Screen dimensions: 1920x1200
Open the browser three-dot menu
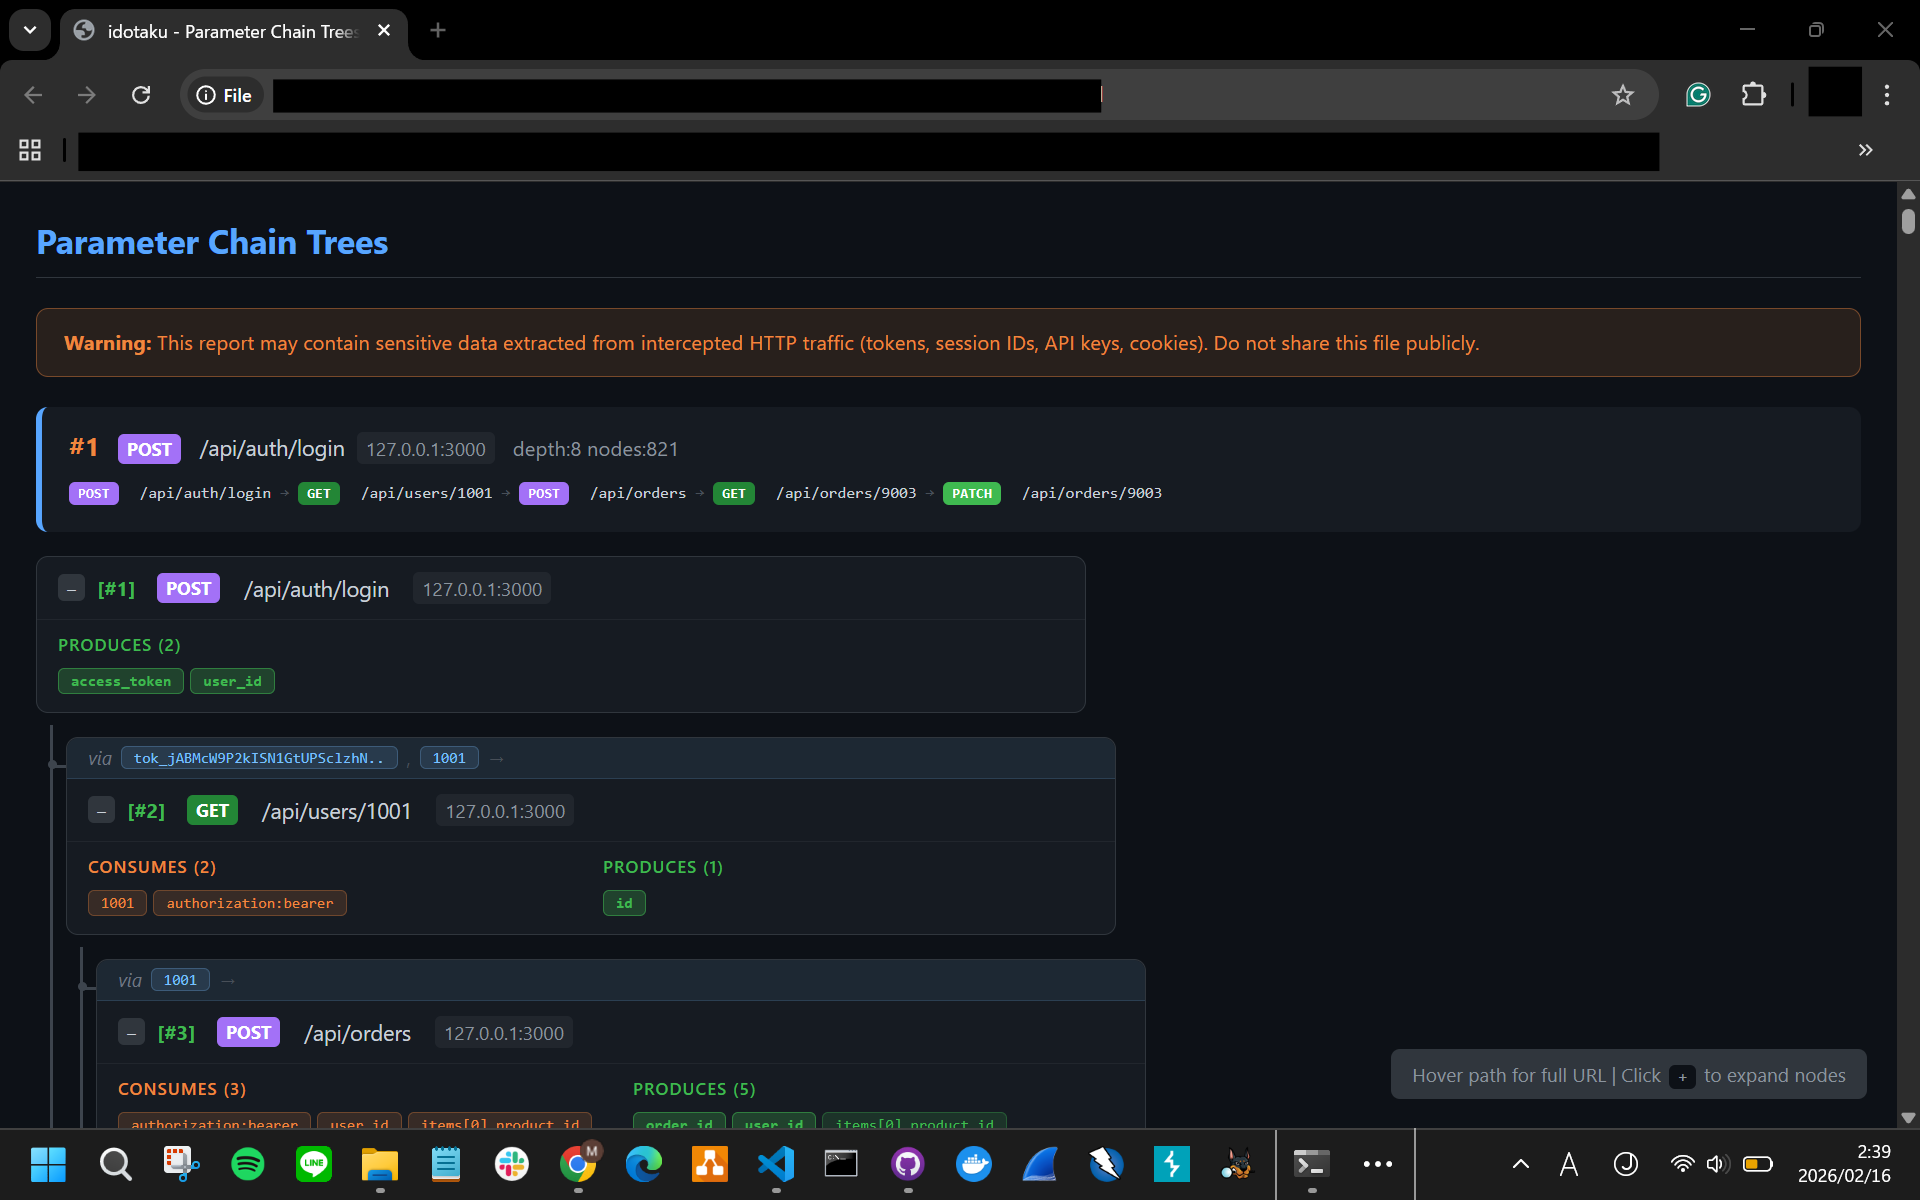tap(1887, 95)
